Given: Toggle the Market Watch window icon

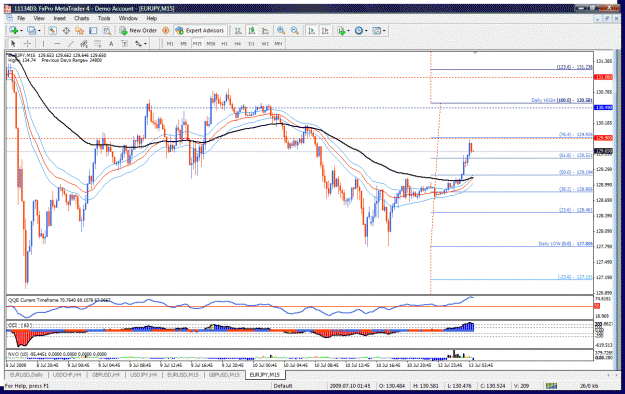Looking at the screenshot, I should click(52, 30).
